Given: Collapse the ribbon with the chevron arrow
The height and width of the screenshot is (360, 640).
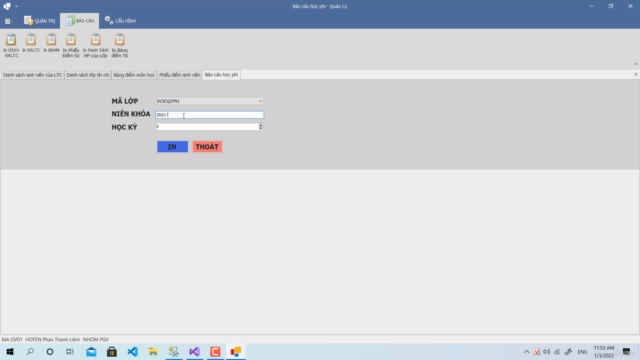Looking at the screenshot, I should pos(636,64).
